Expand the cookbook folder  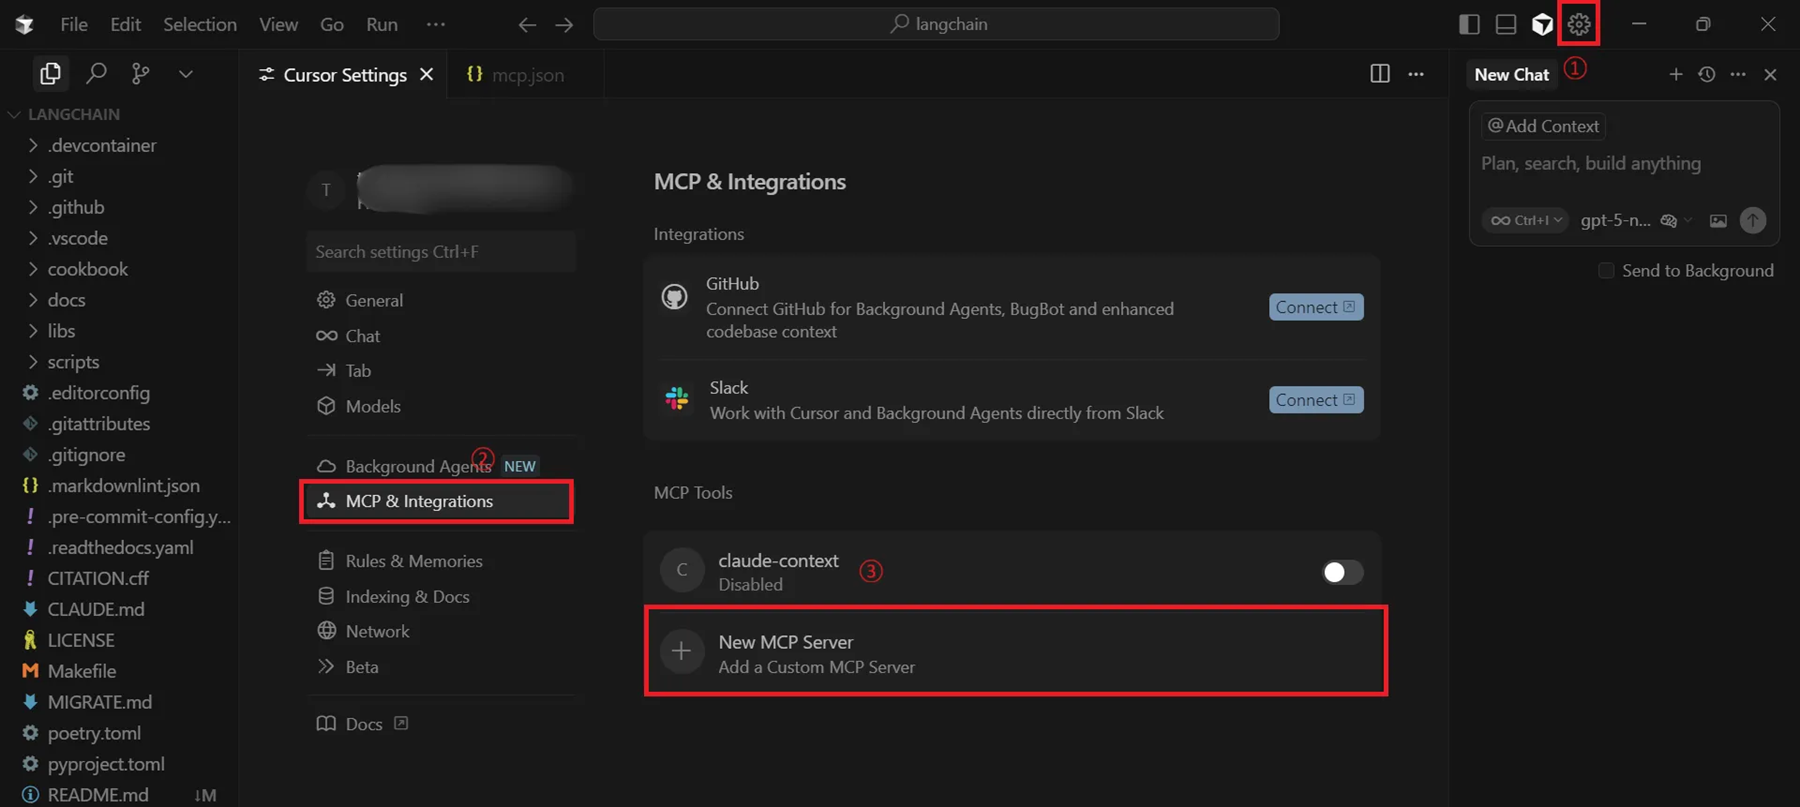pos(87,269)
